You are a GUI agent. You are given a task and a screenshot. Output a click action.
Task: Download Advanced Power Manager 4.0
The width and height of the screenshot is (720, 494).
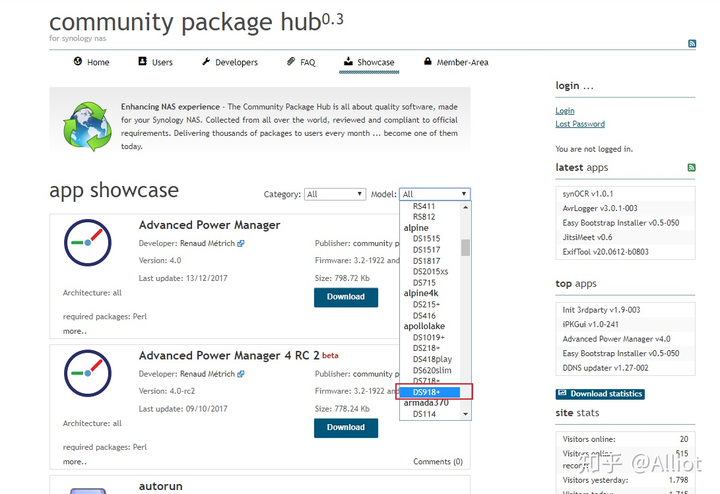(346, 297)
